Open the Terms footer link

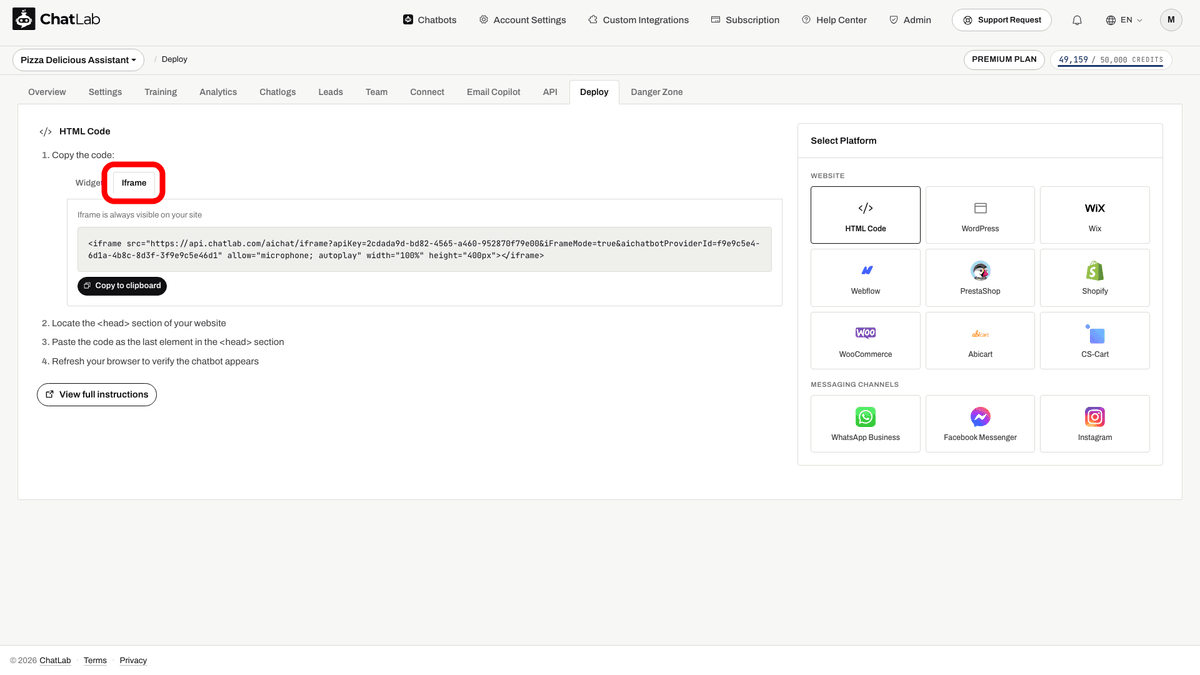(95, 660)
